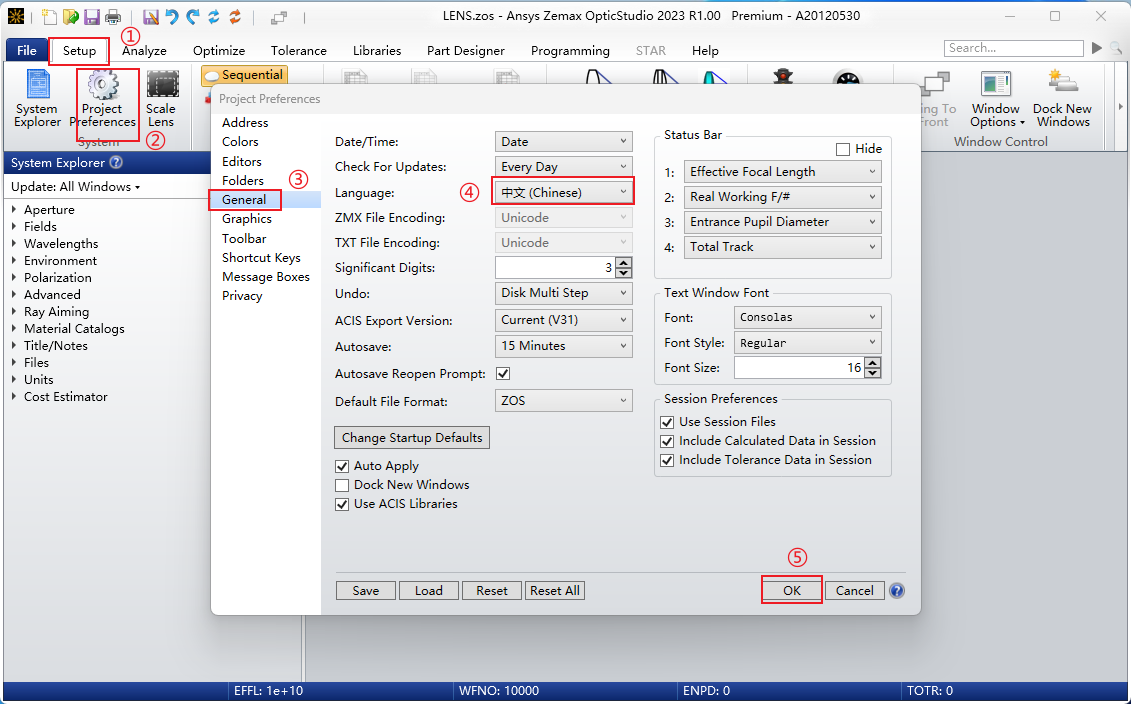Click the gray overlapping windows toolbar icon

click(280, 18)
